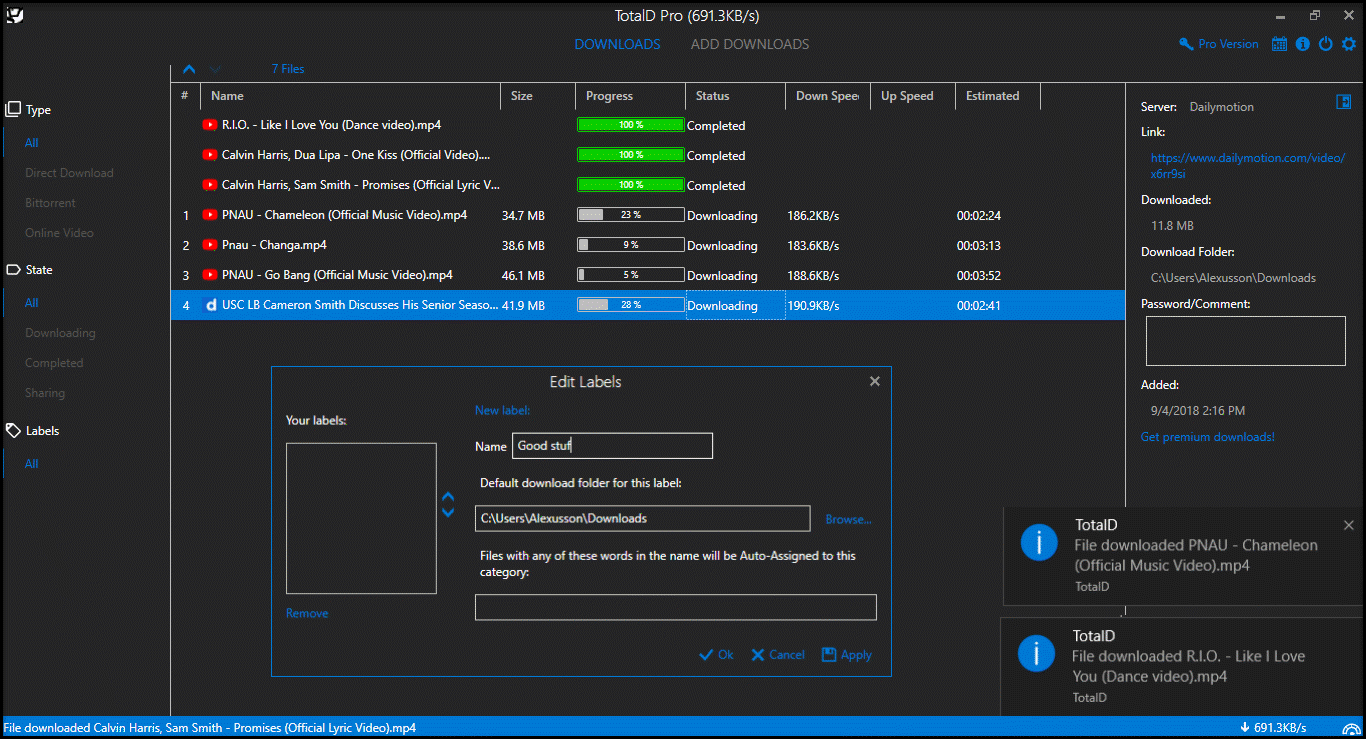The width and height of the screenshot is (1366, 739).
Task: Click the Labels tag icon in sidebar
Action: 13,431
